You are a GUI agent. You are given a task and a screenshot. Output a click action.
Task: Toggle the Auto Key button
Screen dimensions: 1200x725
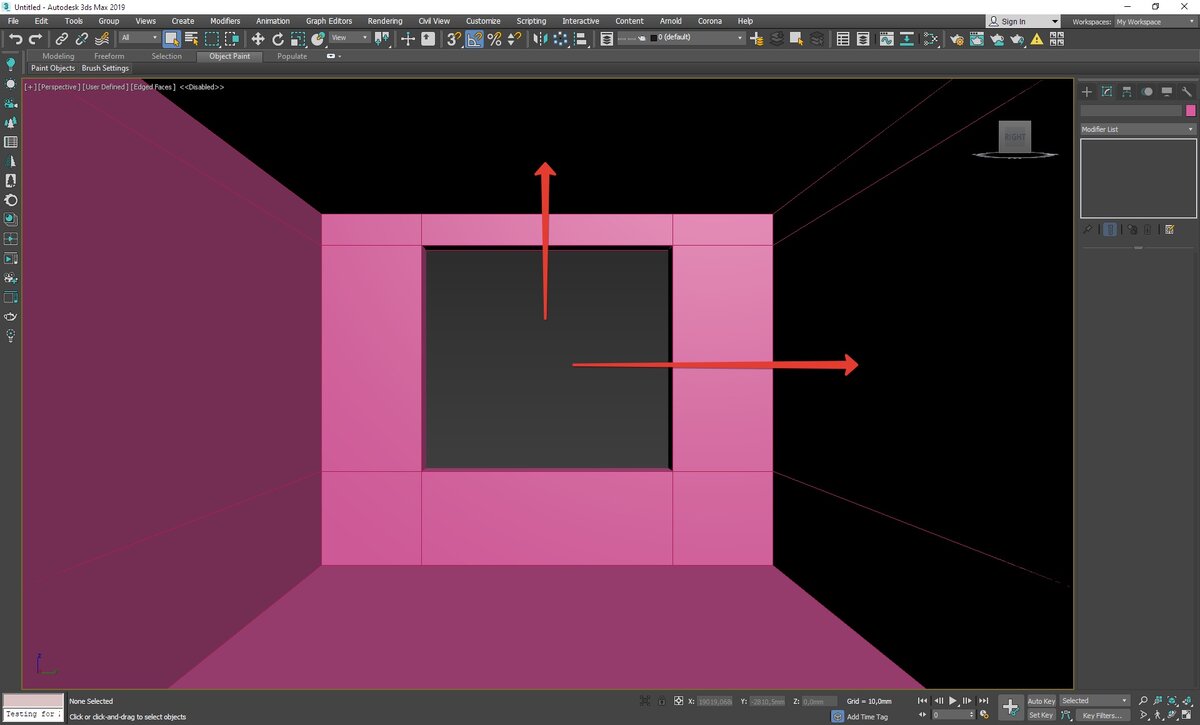click(x=1041, y=700)
